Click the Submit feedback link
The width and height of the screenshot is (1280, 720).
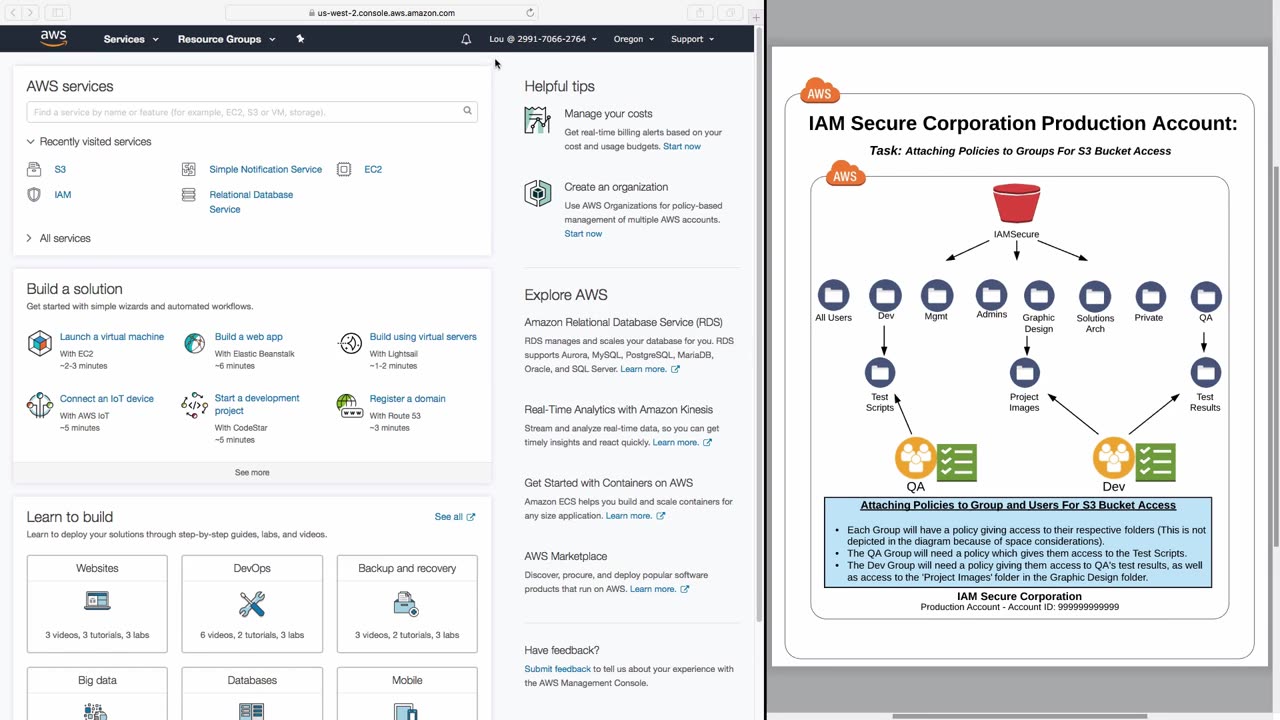click(557, 669)
